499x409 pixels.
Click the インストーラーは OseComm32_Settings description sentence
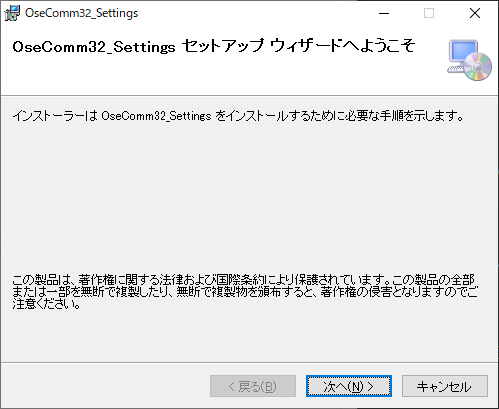[238, 116]
